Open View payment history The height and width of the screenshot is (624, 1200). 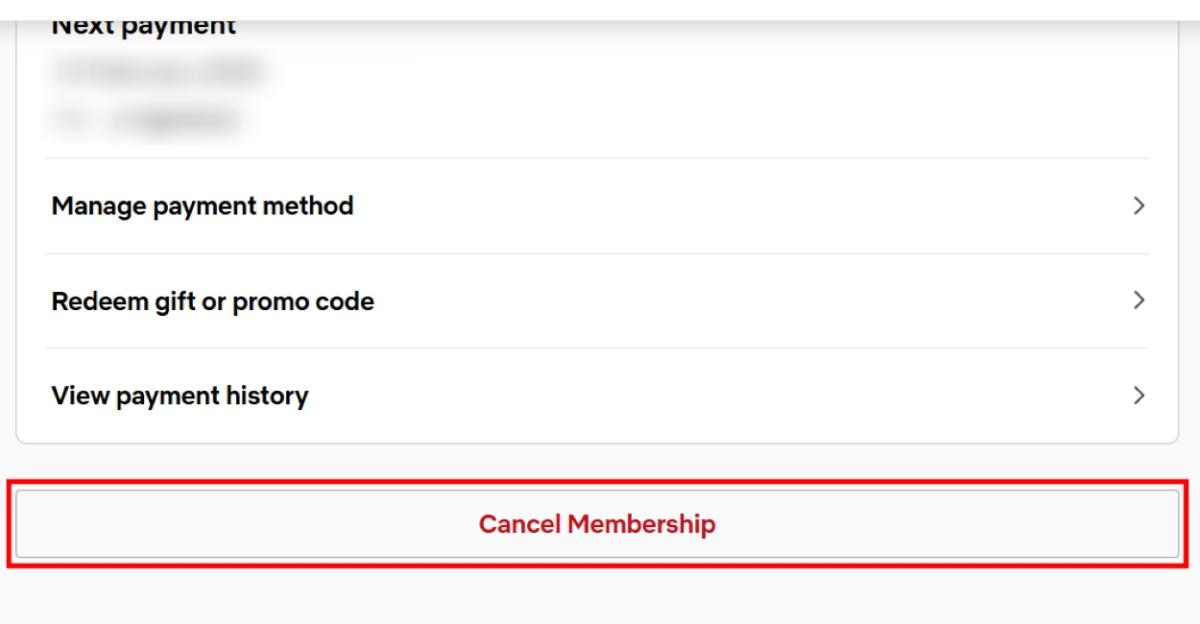180,395
